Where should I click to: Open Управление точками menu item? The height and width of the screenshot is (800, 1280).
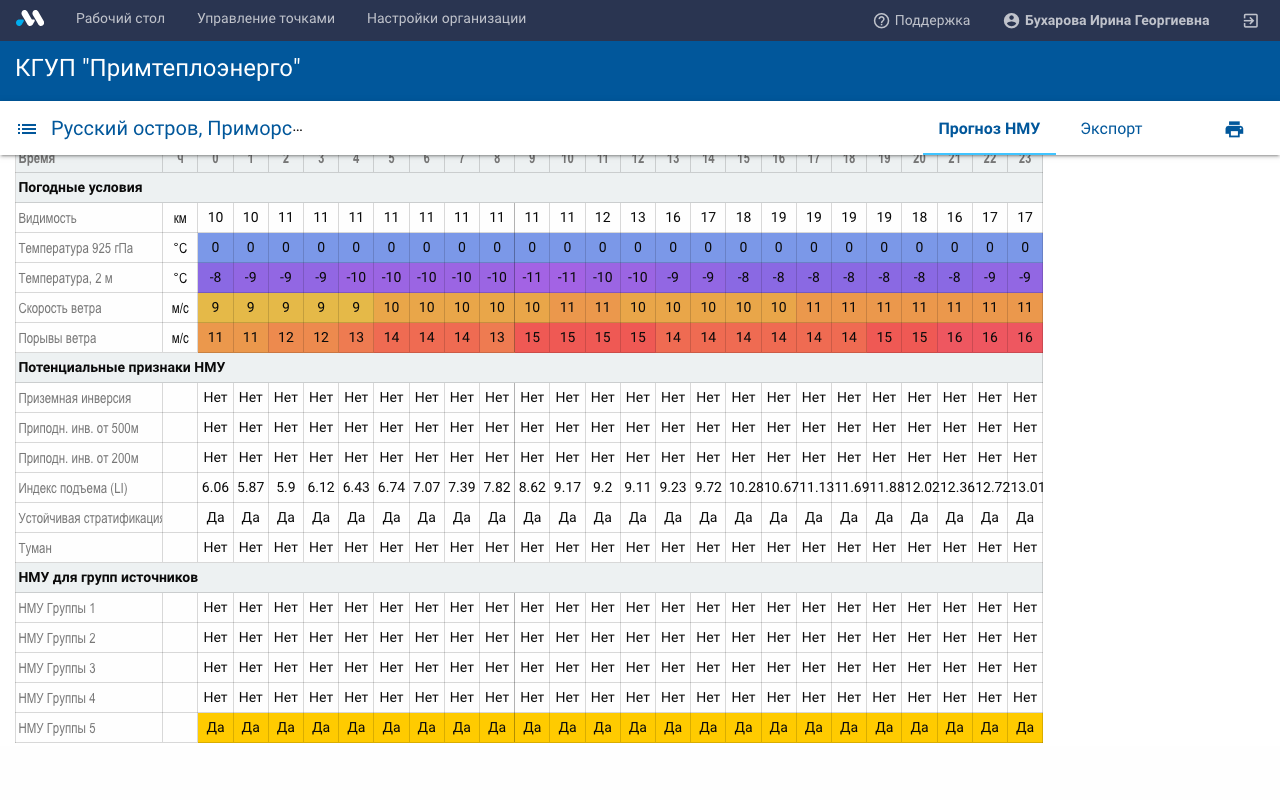click(266, 19)
